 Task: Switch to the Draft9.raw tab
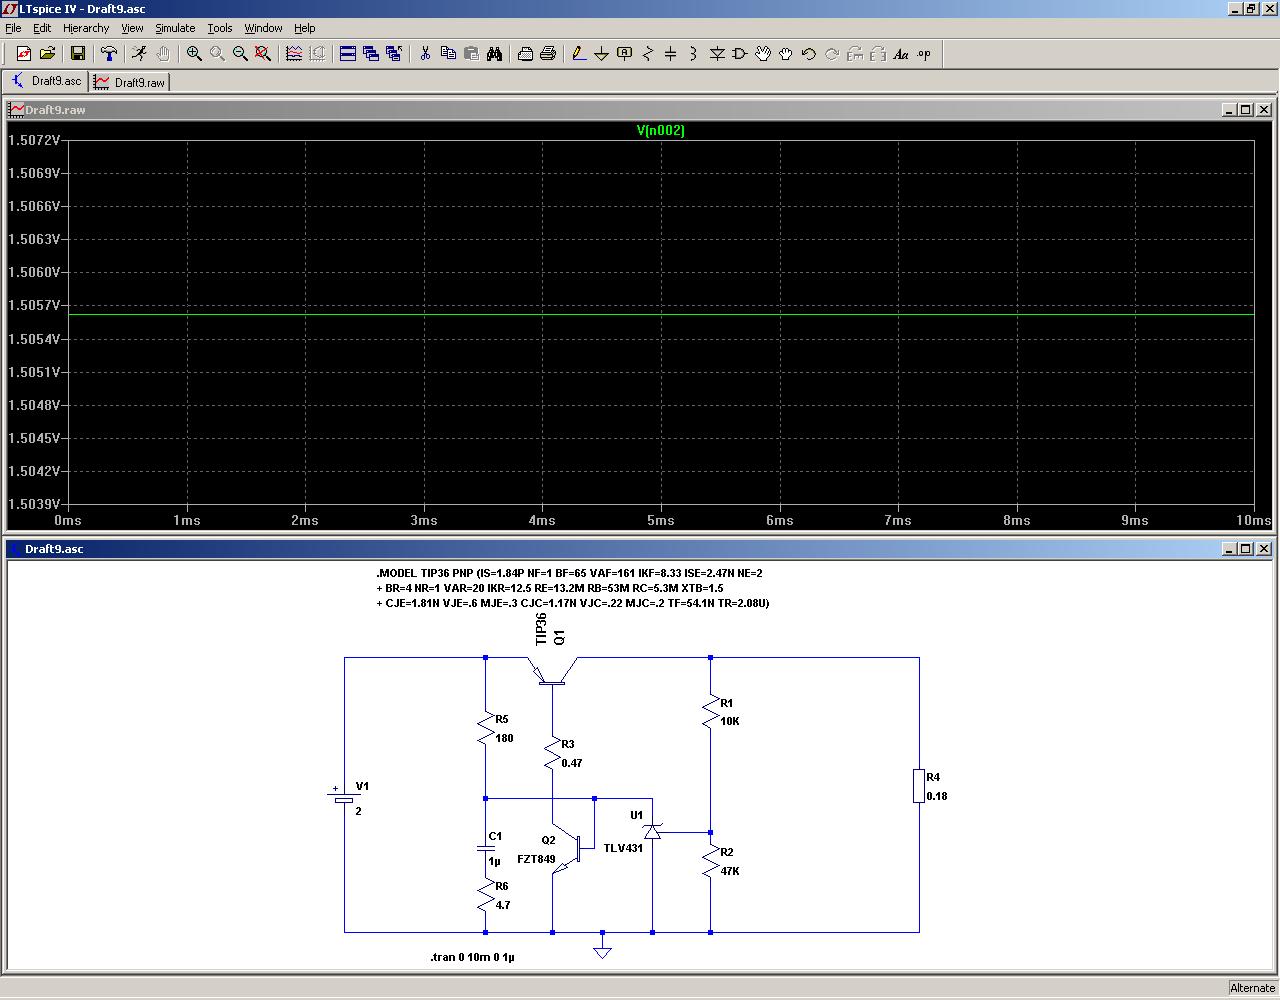[130, 82]
